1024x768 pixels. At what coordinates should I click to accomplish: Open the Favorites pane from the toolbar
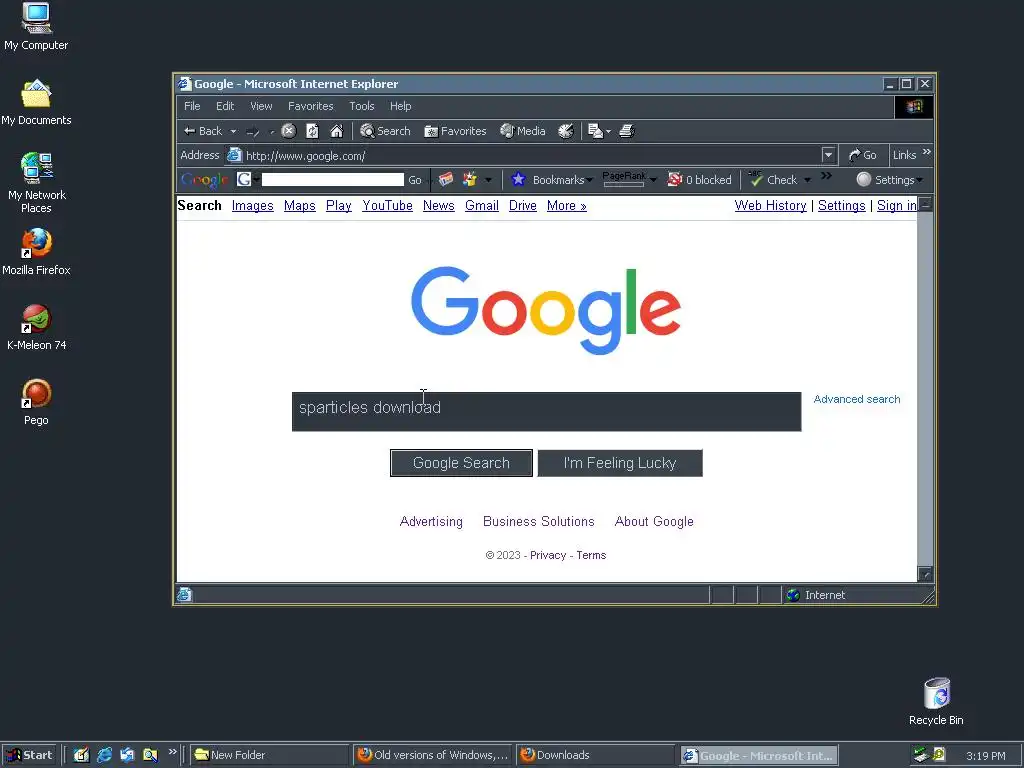455,131
